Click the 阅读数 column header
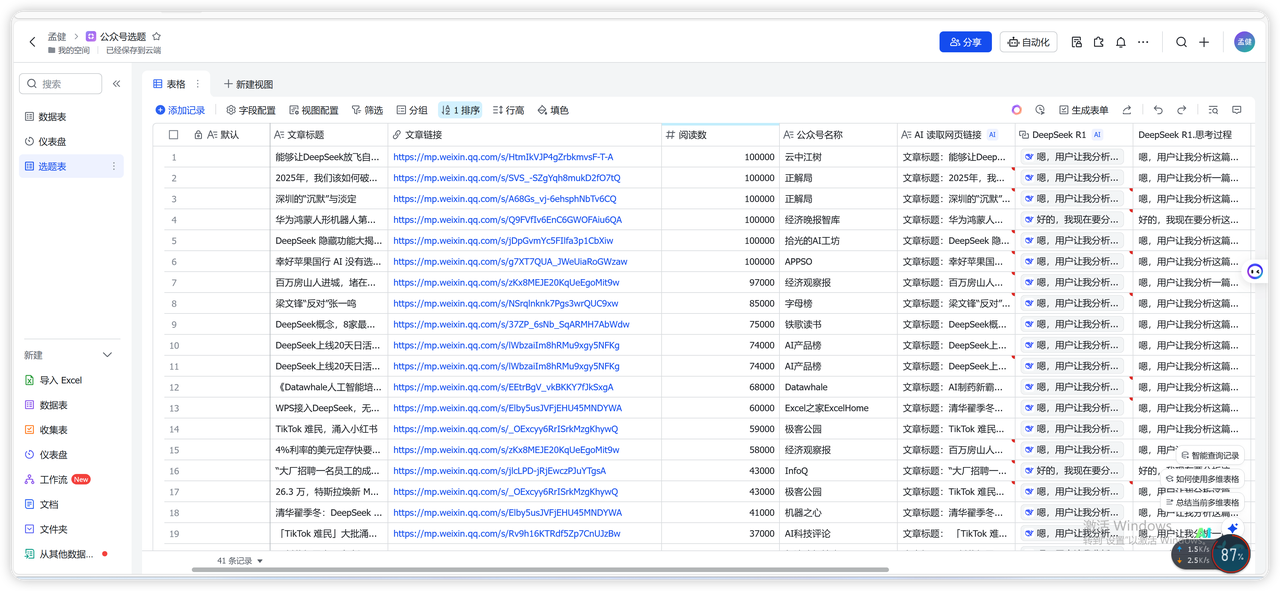Viewport: 1280px width, 591px height. click(x=720, y=135)
